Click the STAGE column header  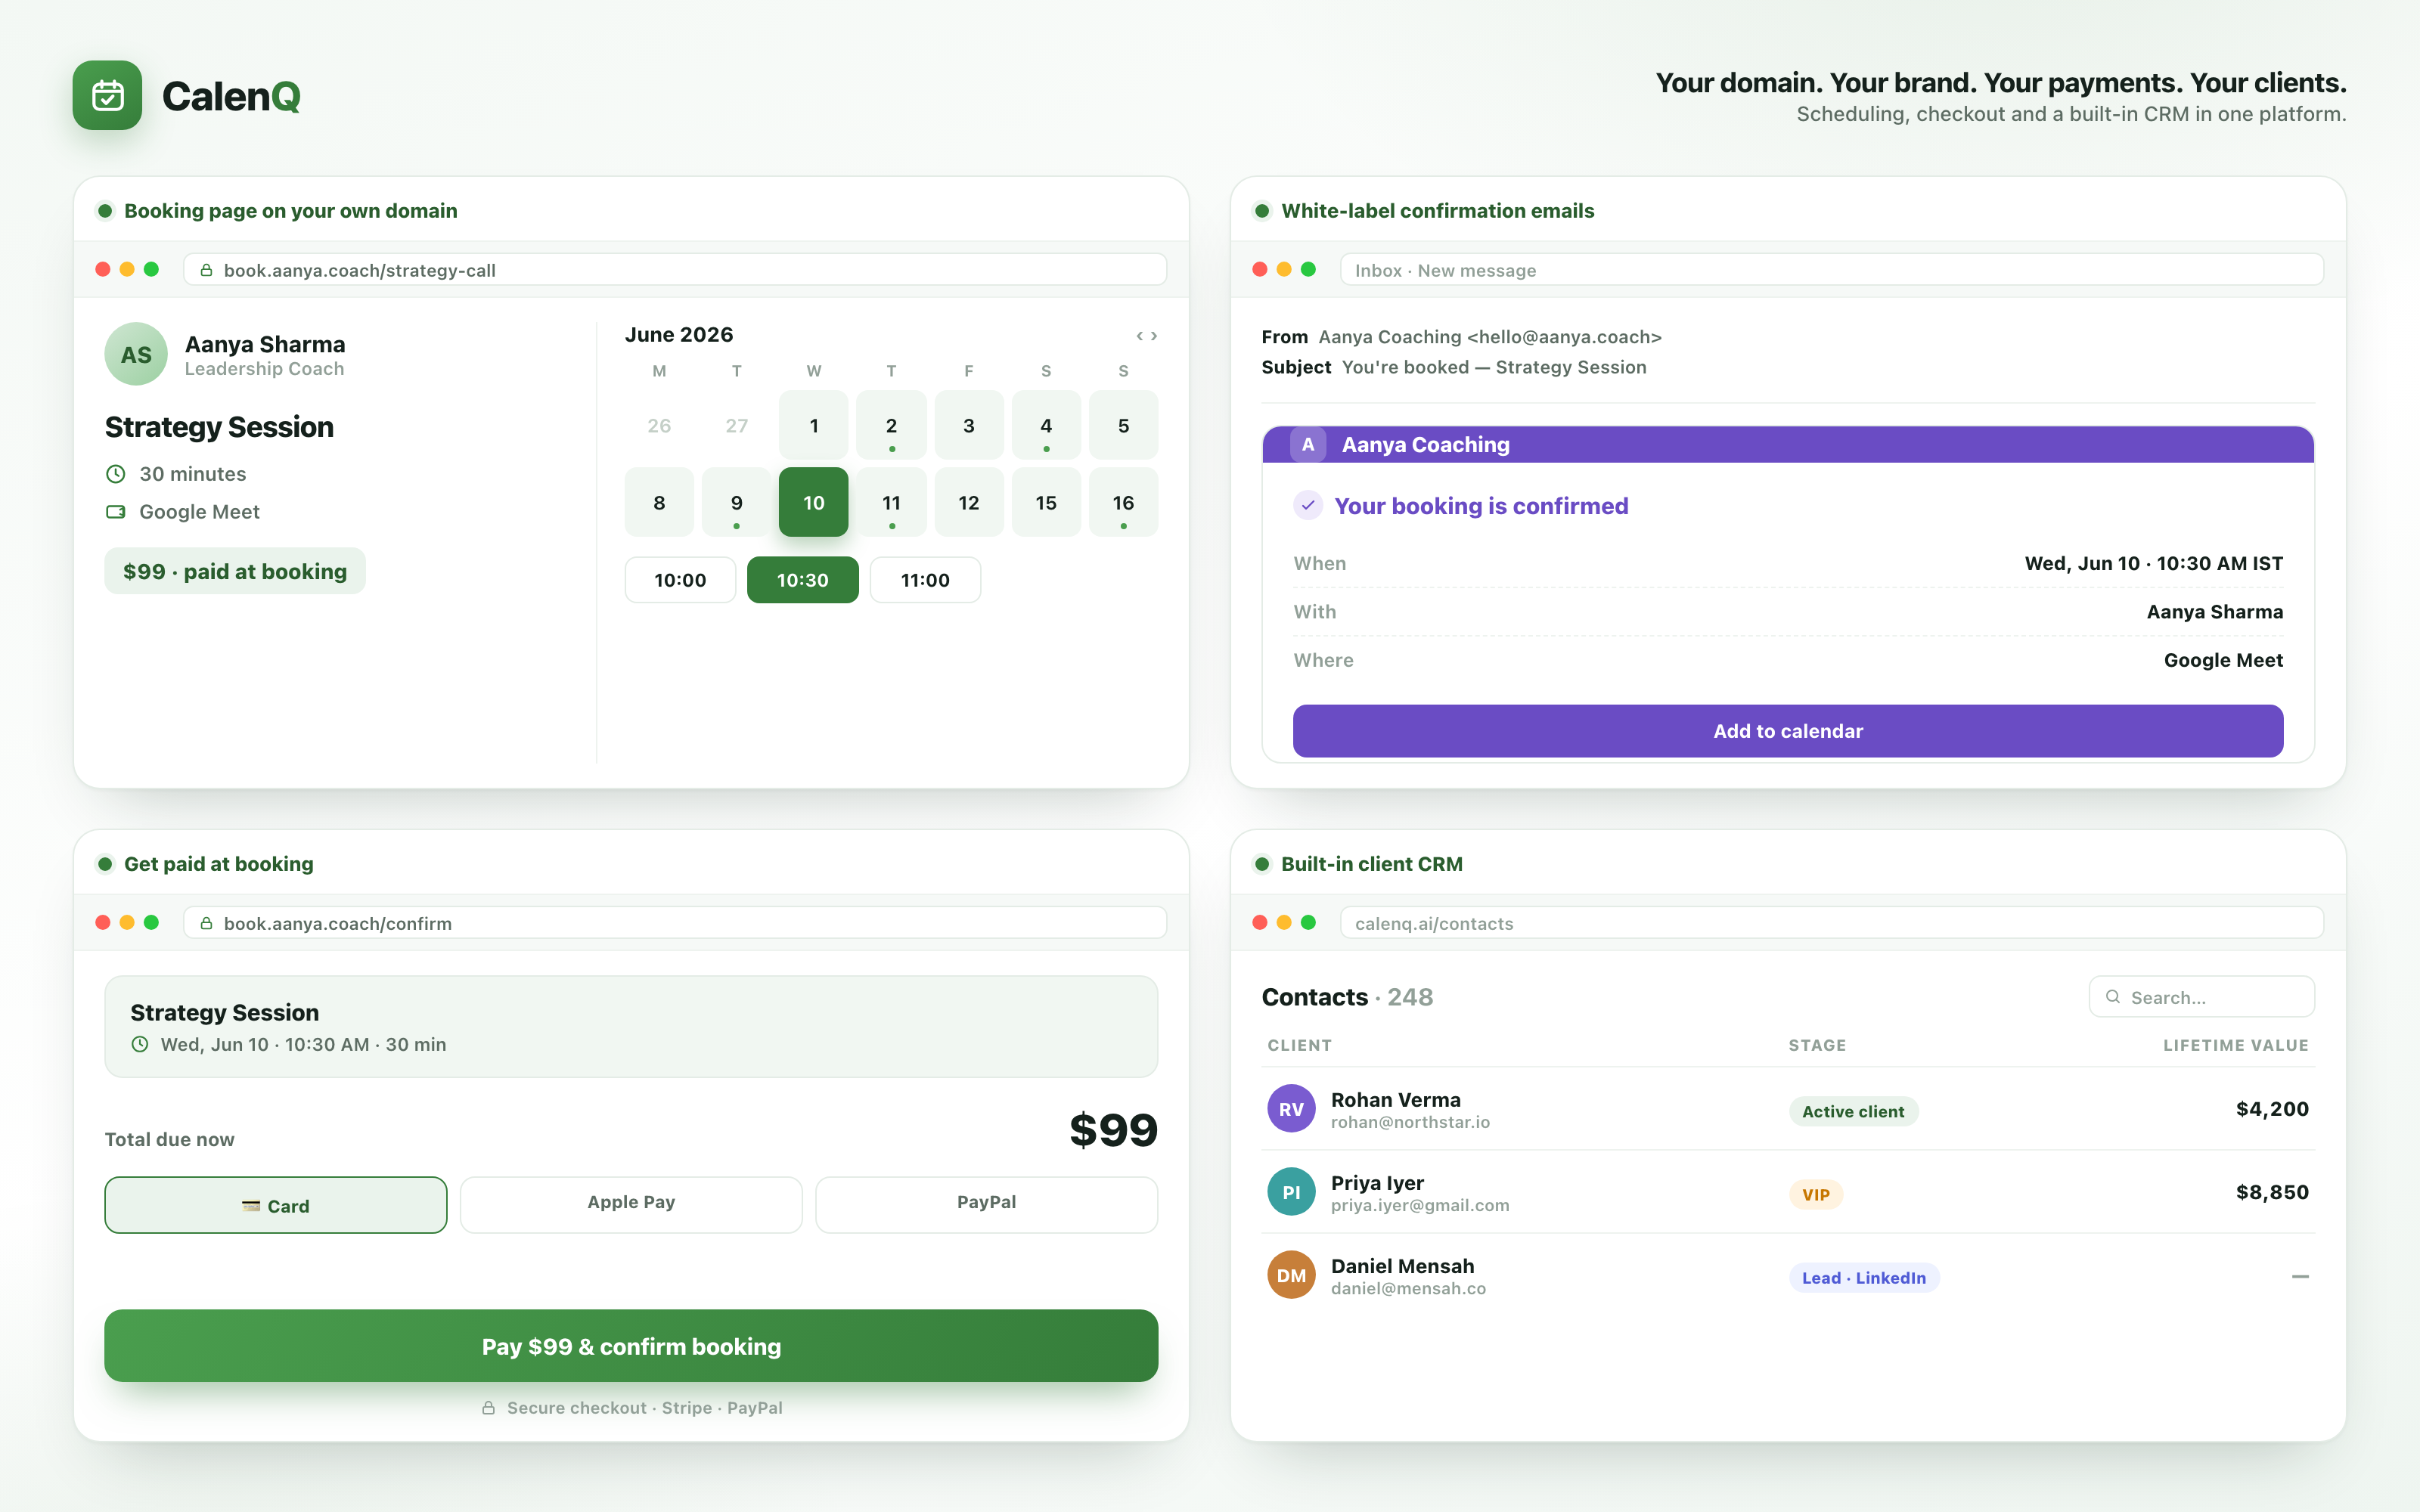click(x=1817, y=1045)
